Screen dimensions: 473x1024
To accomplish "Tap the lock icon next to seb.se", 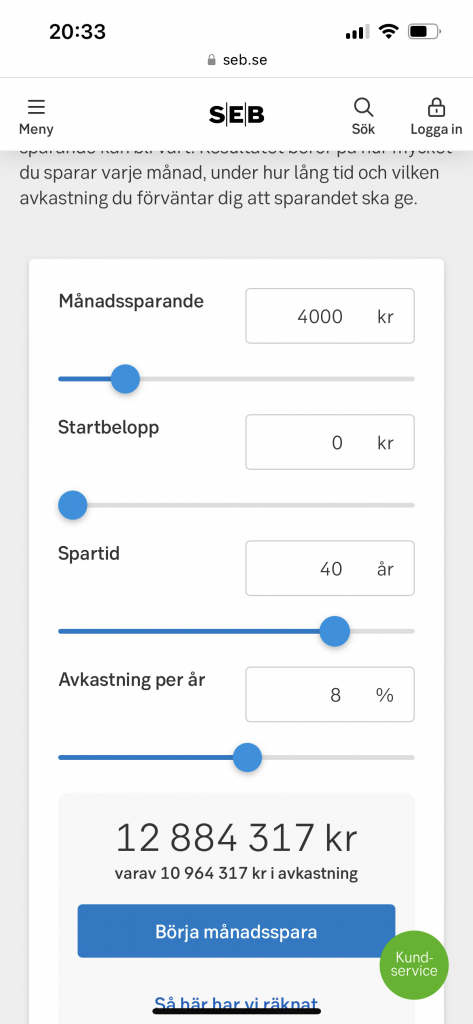I will tap(211, 60).
